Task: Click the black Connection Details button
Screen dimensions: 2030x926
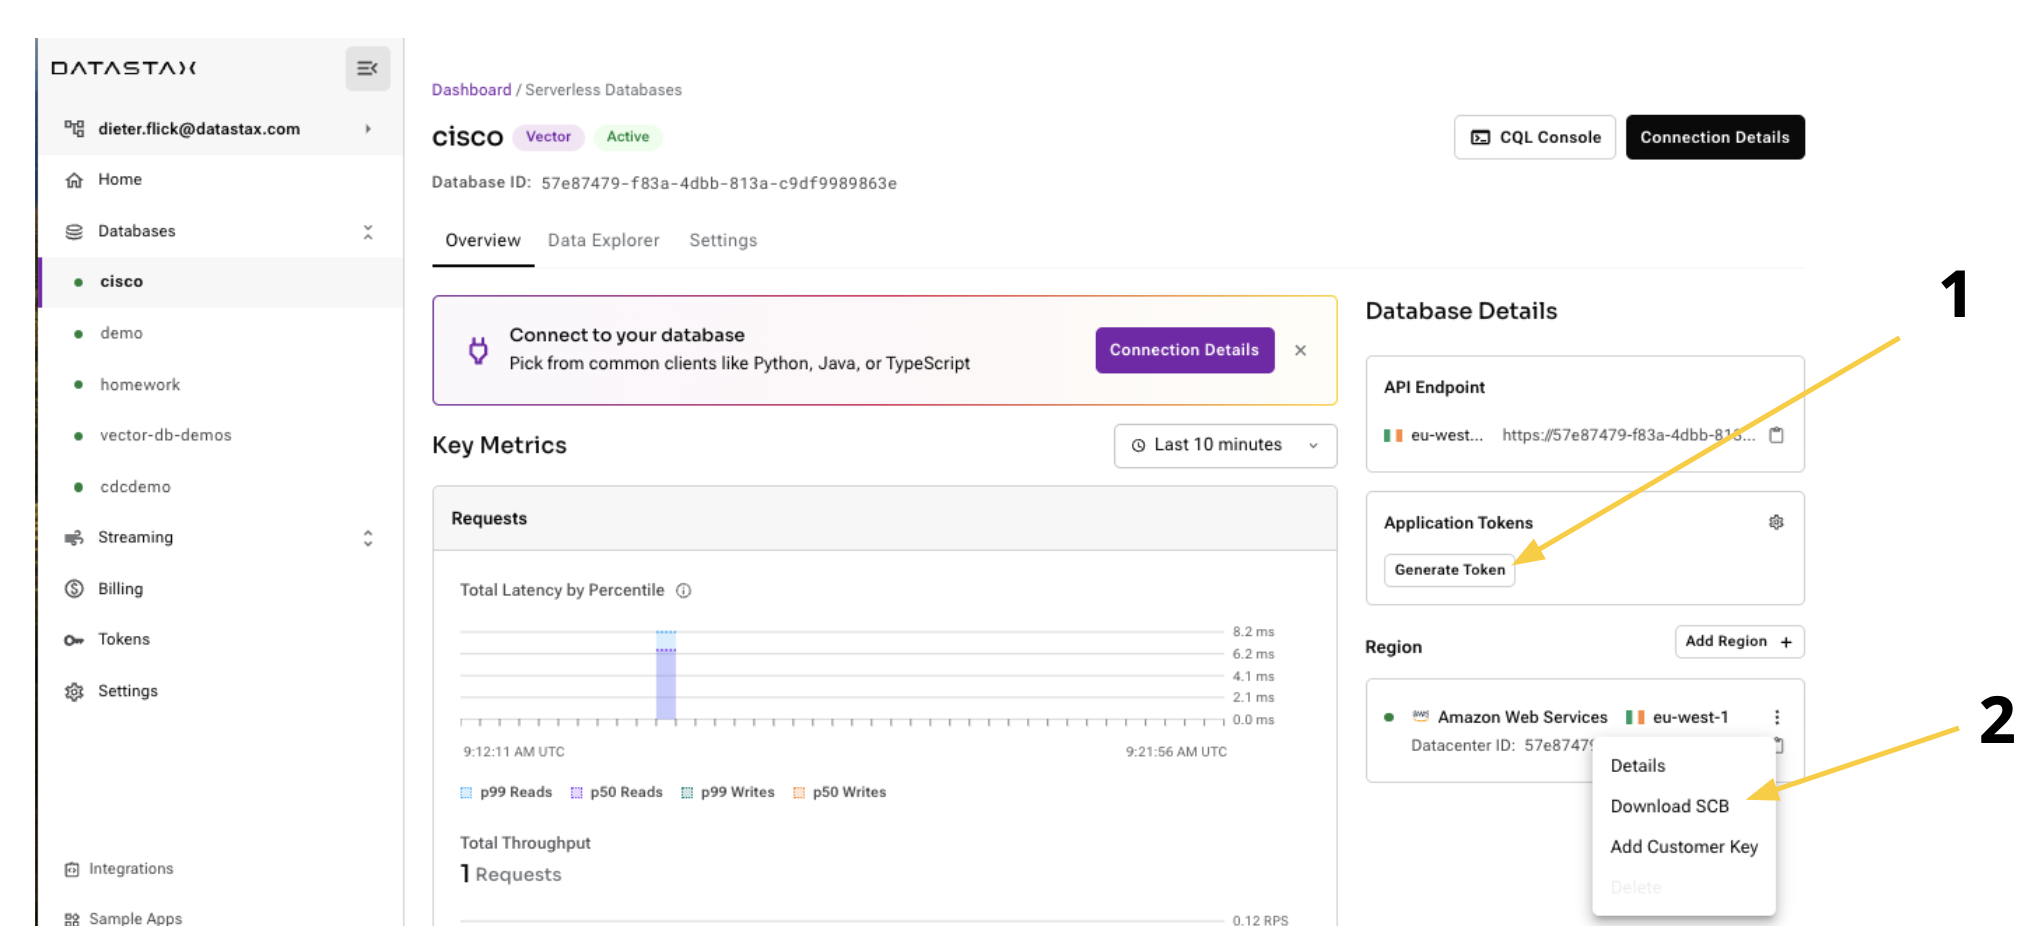Action: pyautogui.click(x=1715, y=137)
